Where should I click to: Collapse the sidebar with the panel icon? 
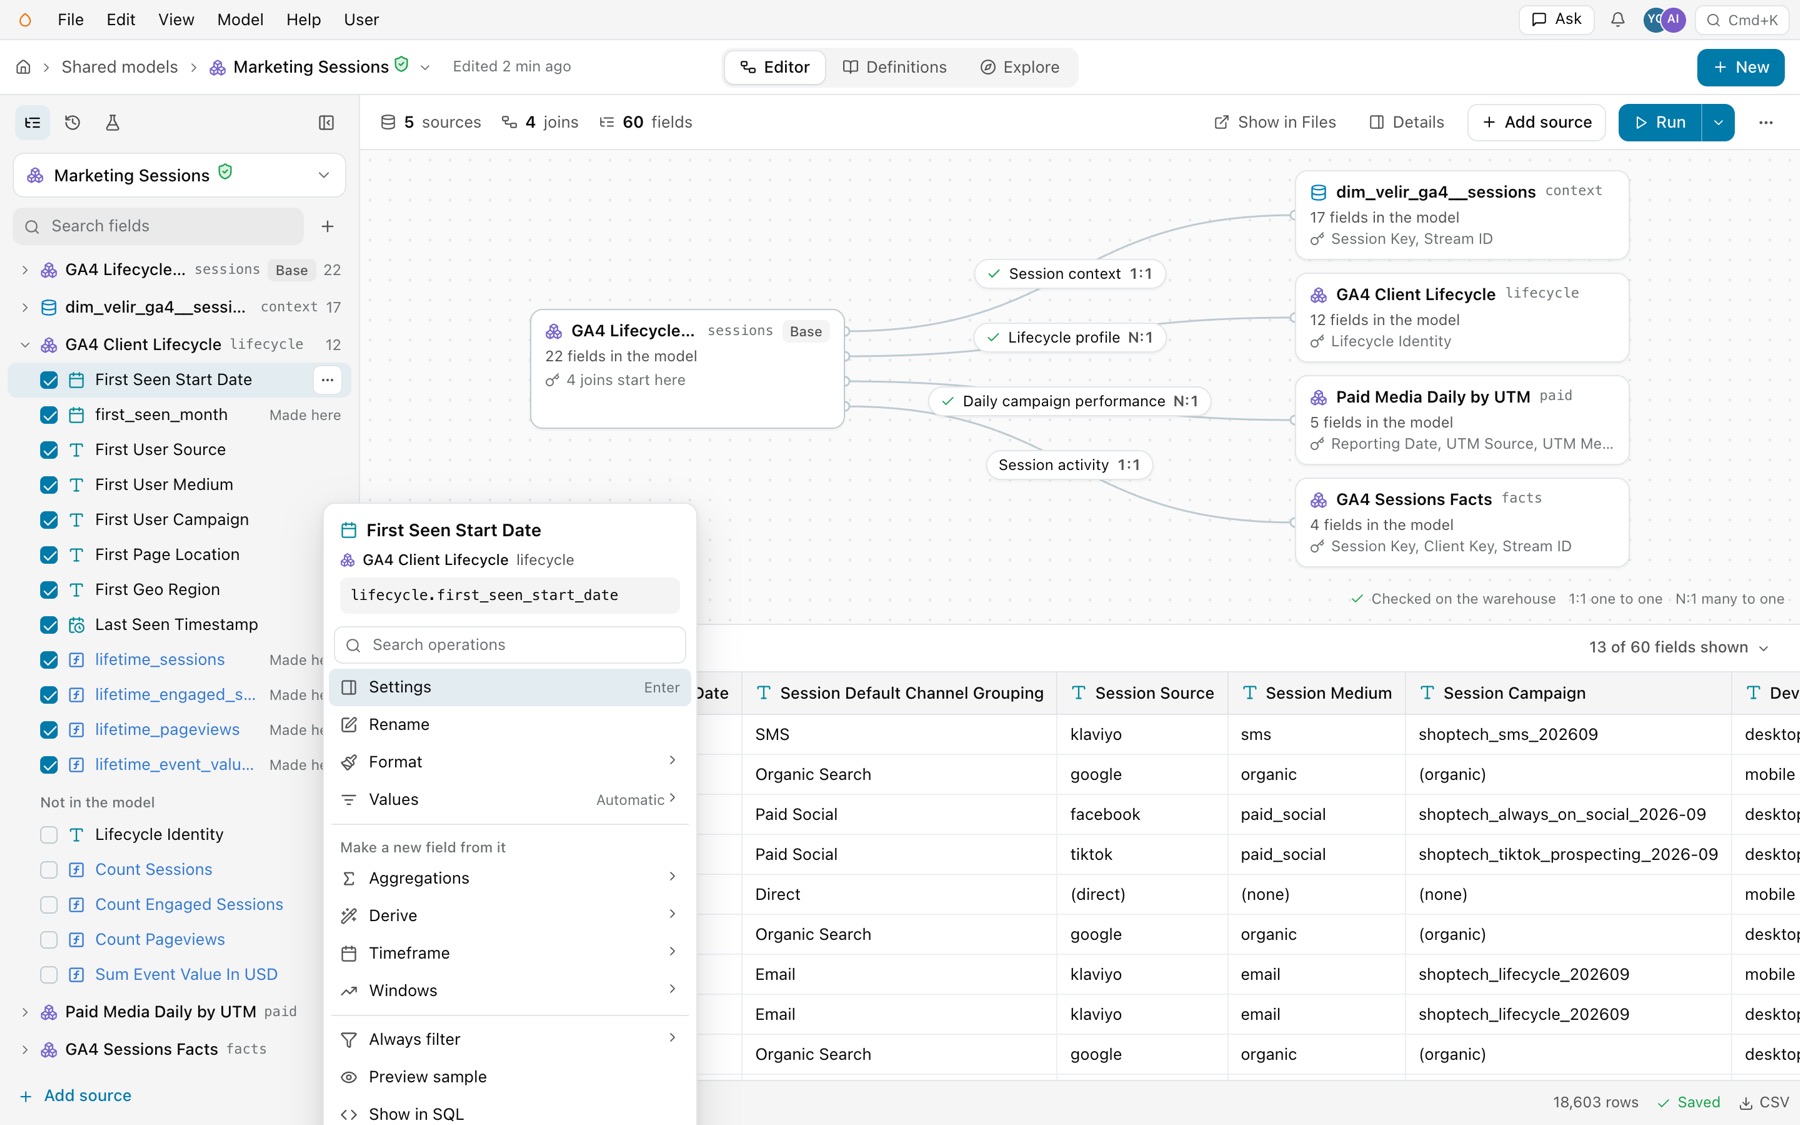pos(326,122)
